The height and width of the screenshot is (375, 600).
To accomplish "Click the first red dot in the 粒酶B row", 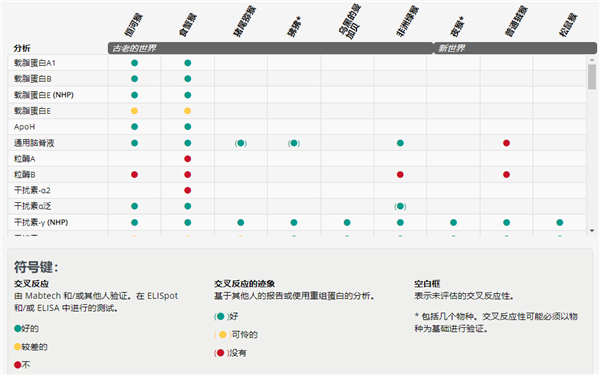I will (x=134, y=174).
